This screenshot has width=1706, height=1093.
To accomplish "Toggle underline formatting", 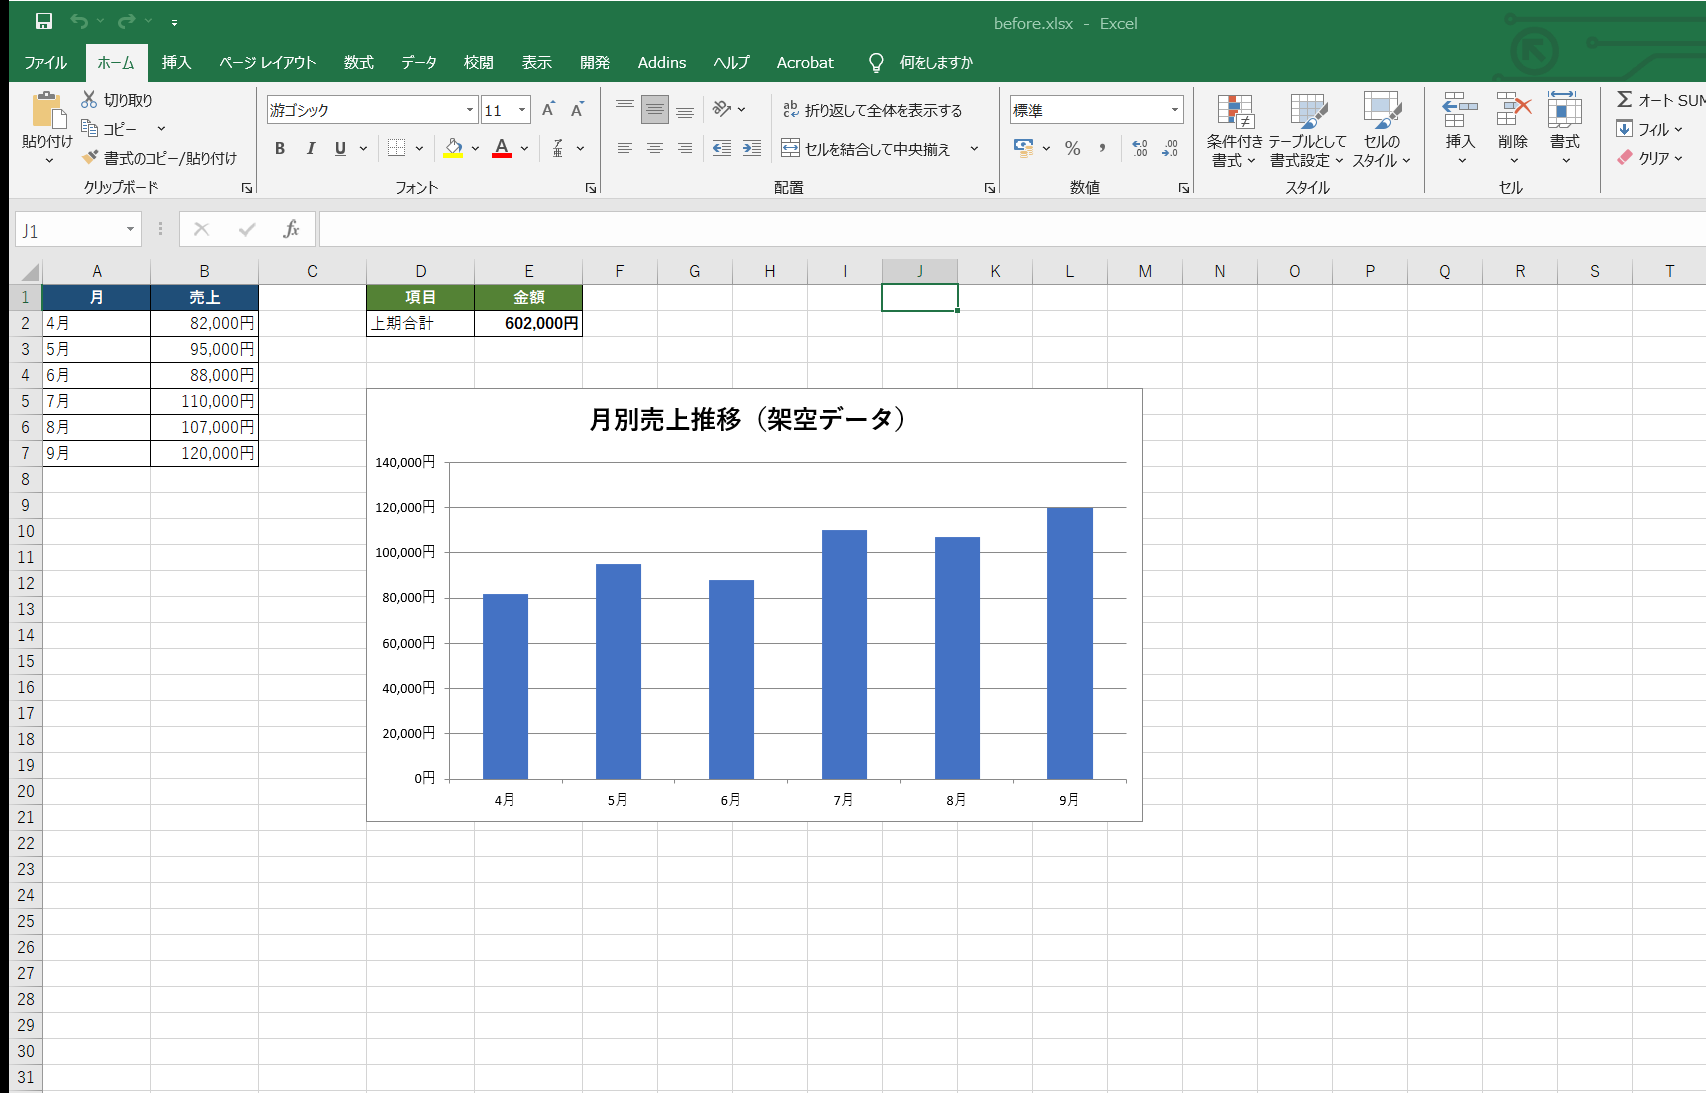I will coord(340,148).
